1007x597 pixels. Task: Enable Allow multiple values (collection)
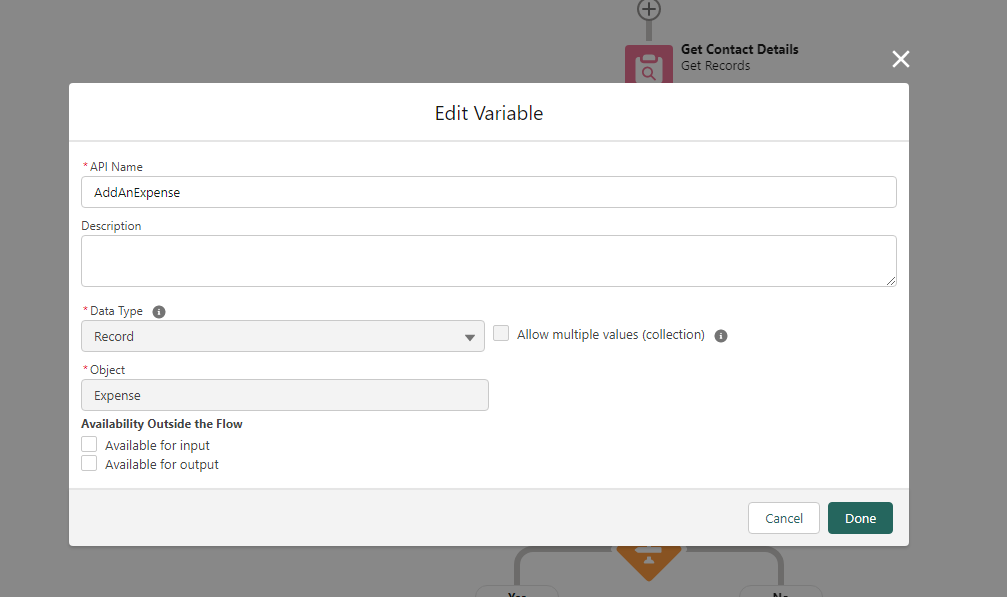[502, 334]
